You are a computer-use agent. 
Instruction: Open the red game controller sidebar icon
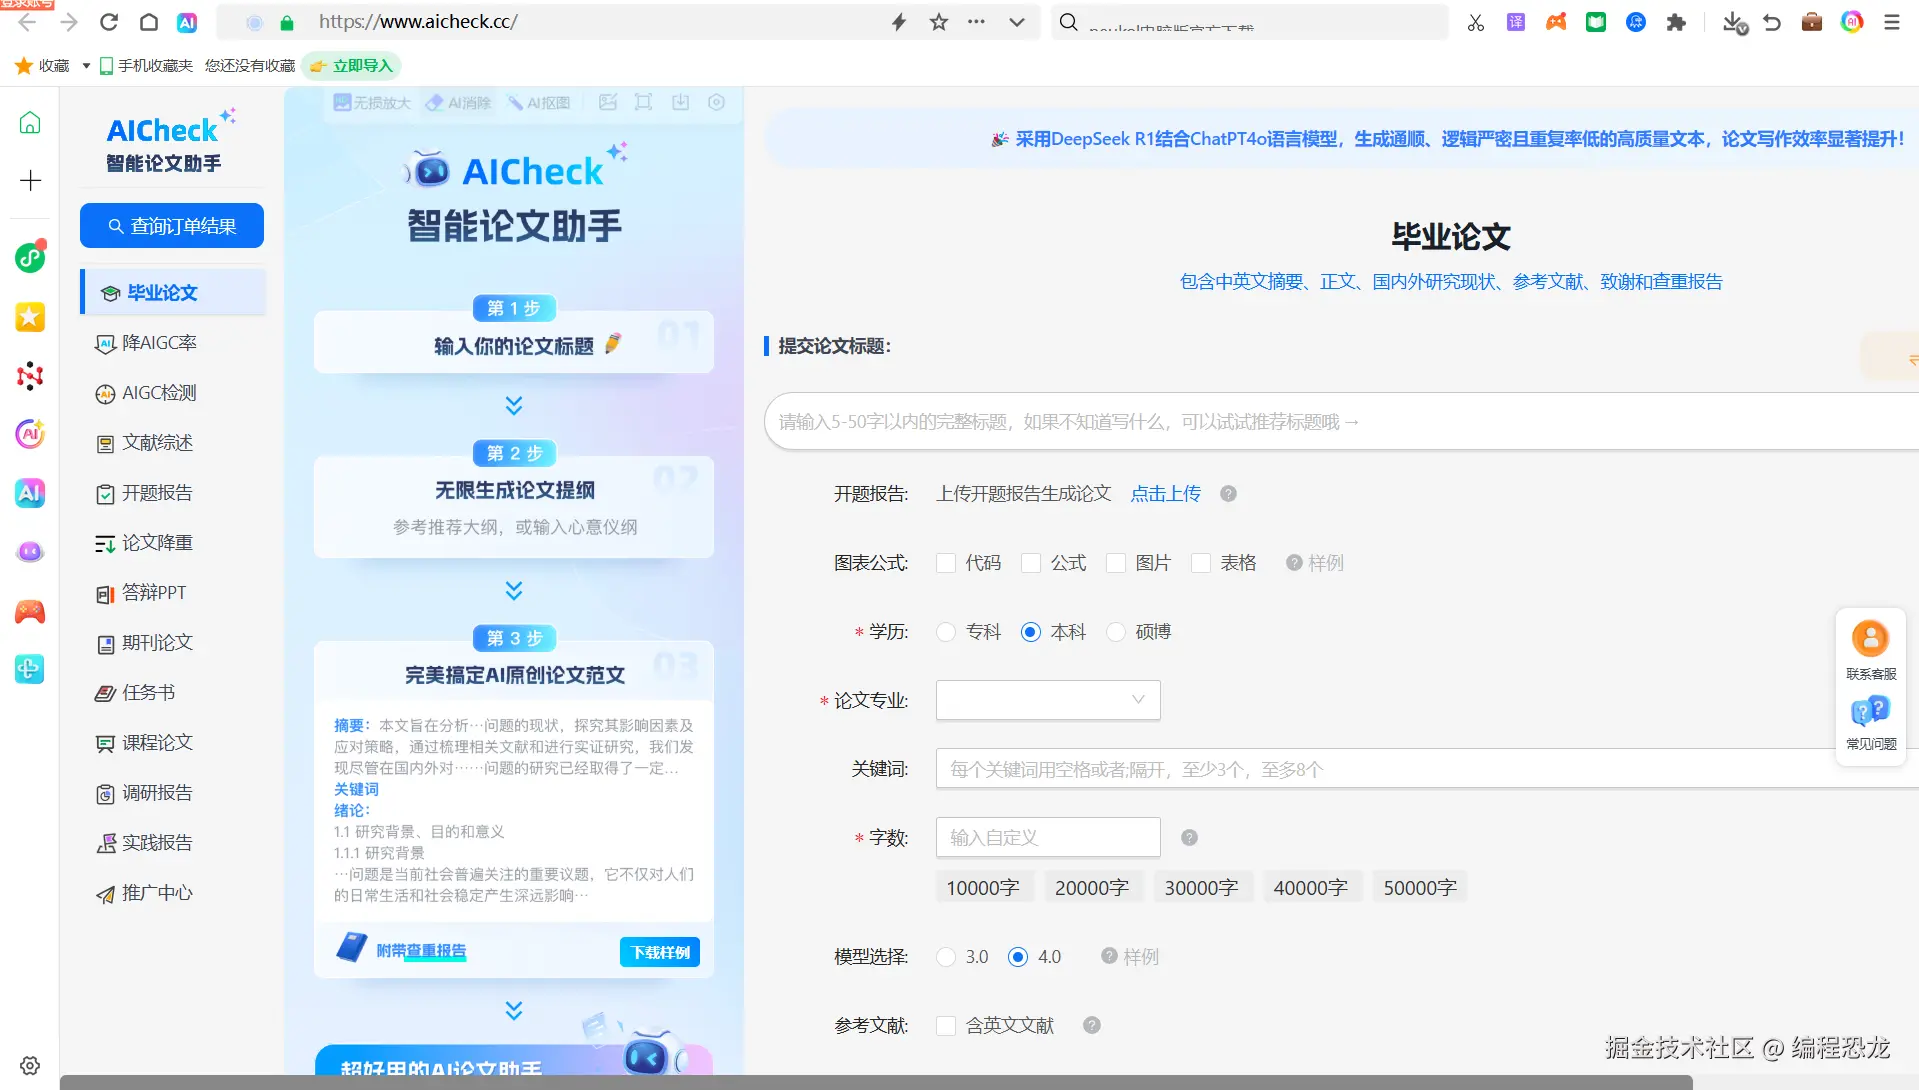[x=30, y=611]
